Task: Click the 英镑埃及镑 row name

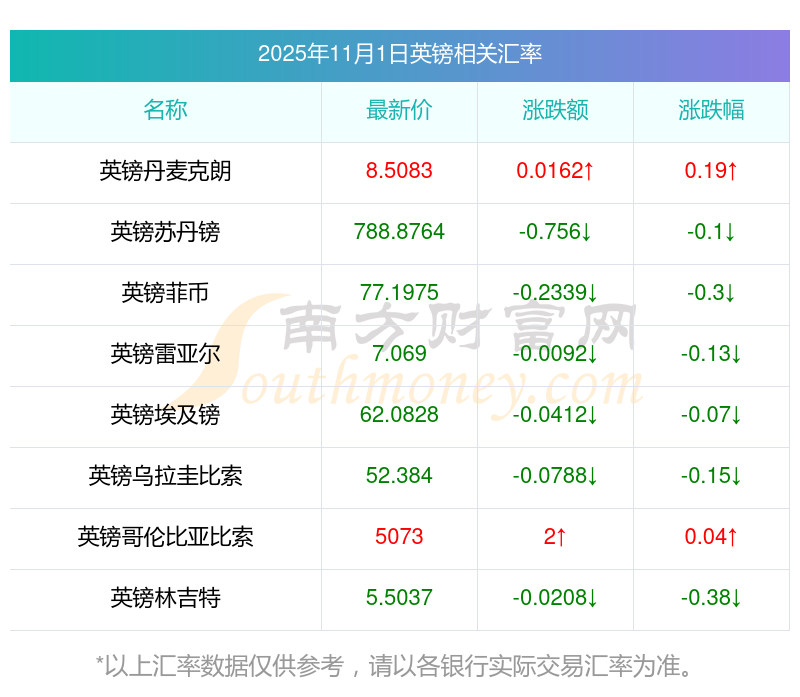Action: click(x=165, y=415)
